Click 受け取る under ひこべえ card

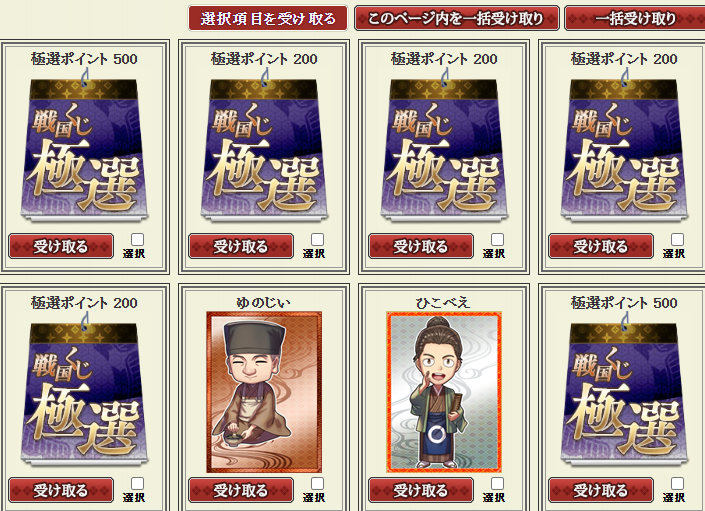pos(421,490)
